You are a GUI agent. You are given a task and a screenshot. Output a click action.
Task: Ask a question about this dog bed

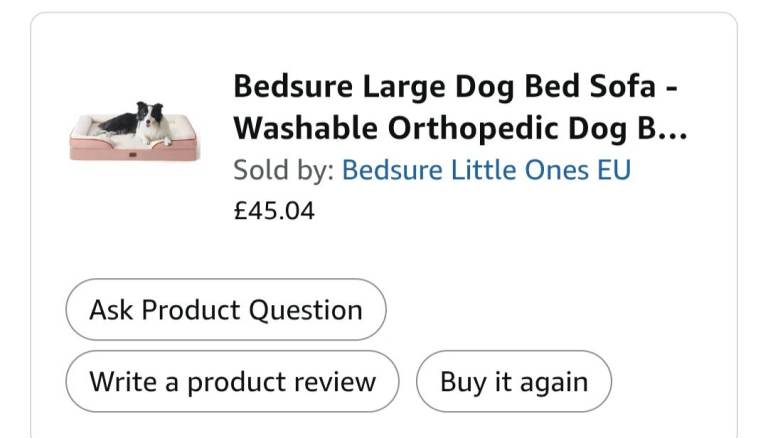pos(226,309)
